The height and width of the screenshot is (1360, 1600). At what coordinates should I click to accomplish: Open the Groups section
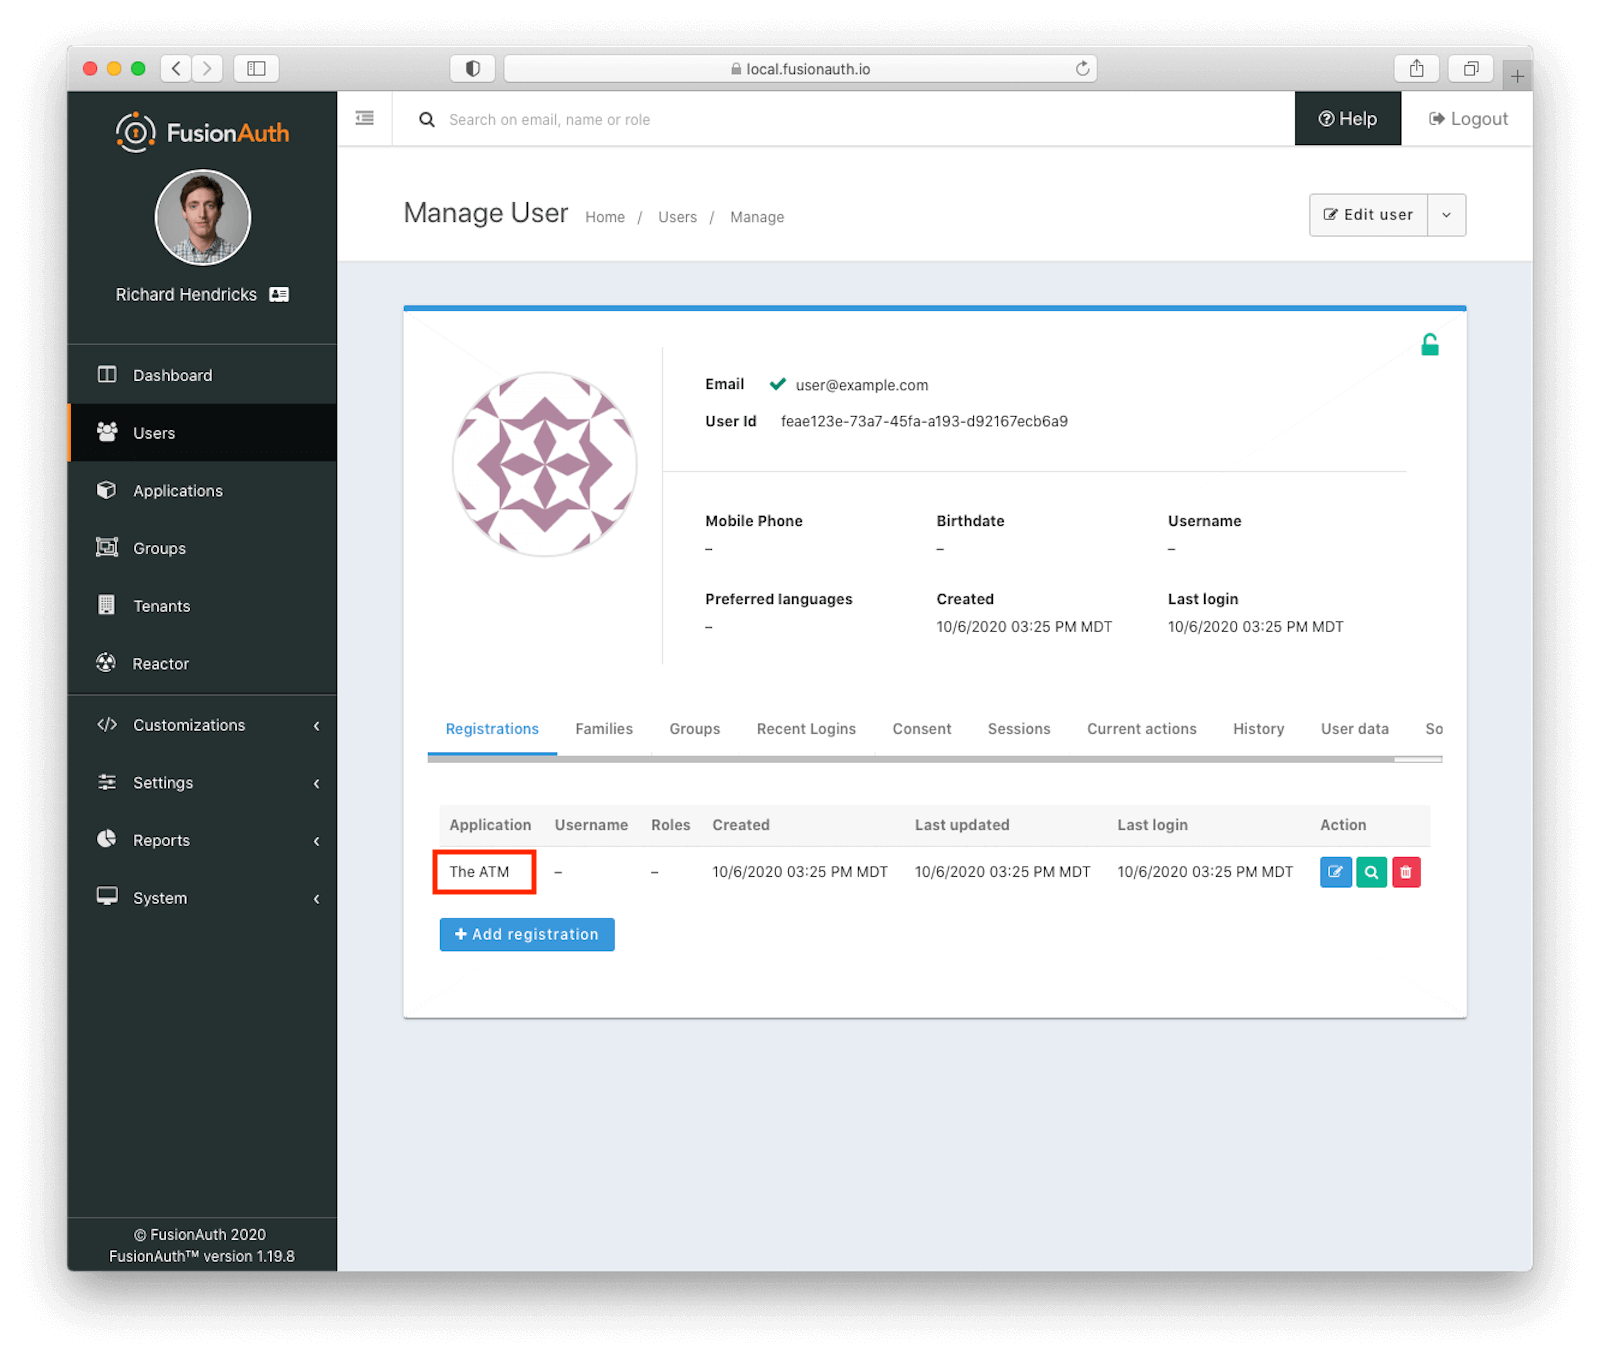tap(158, 548)
